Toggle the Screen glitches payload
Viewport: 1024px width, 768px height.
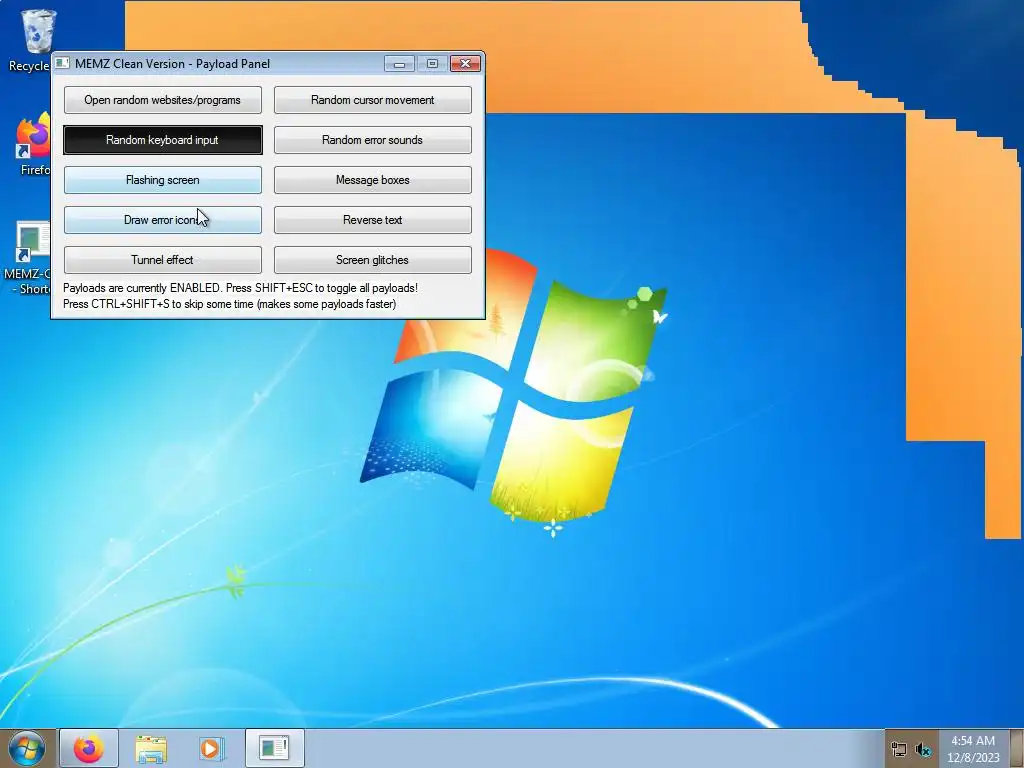372,260
